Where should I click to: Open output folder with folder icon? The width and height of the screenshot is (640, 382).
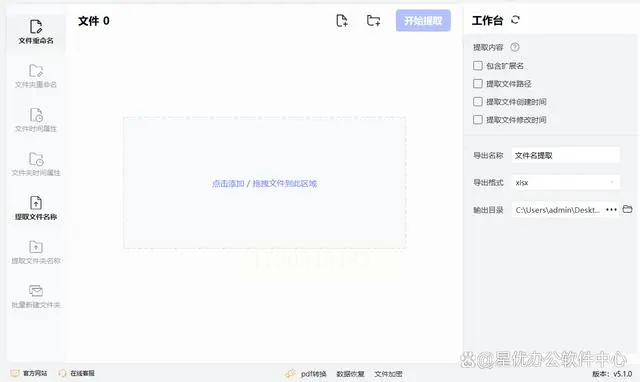627,209
